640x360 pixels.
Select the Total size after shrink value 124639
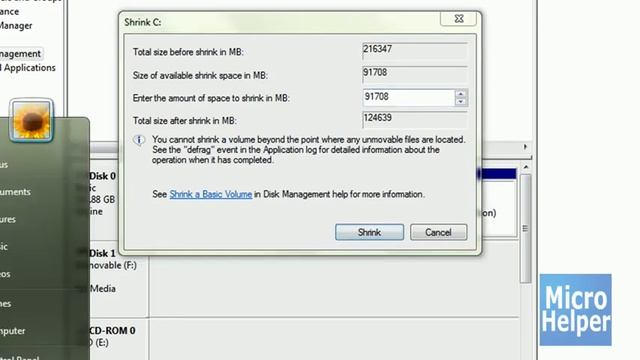coord(415,120)
